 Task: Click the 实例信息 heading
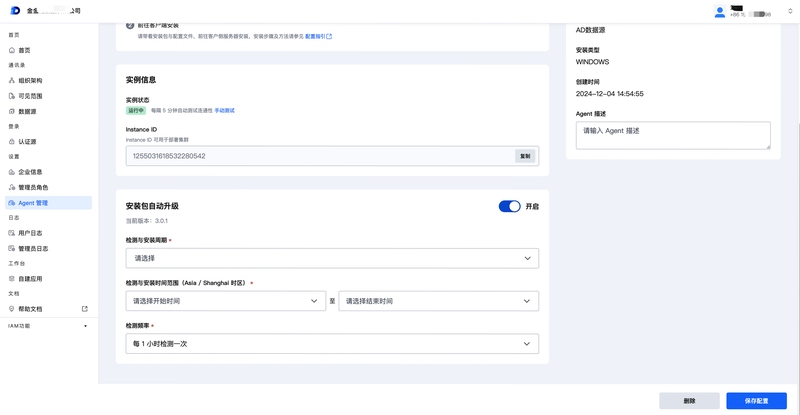(x=141, y=80)
